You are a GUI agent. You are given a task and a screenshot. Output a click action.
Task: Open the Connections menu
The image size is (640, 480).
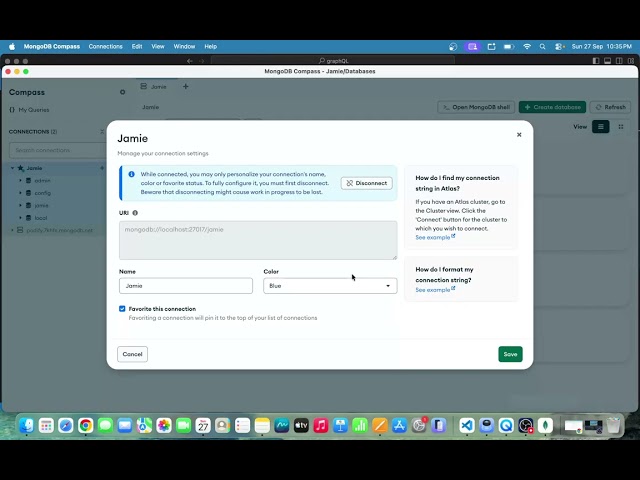(105, 47)
